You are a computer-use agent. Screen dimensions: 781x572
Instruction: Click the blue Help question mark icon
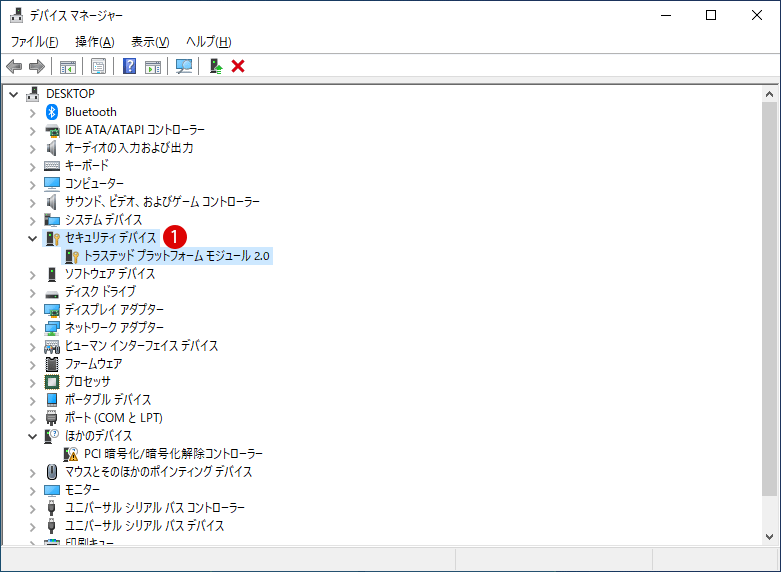(130, 66)
